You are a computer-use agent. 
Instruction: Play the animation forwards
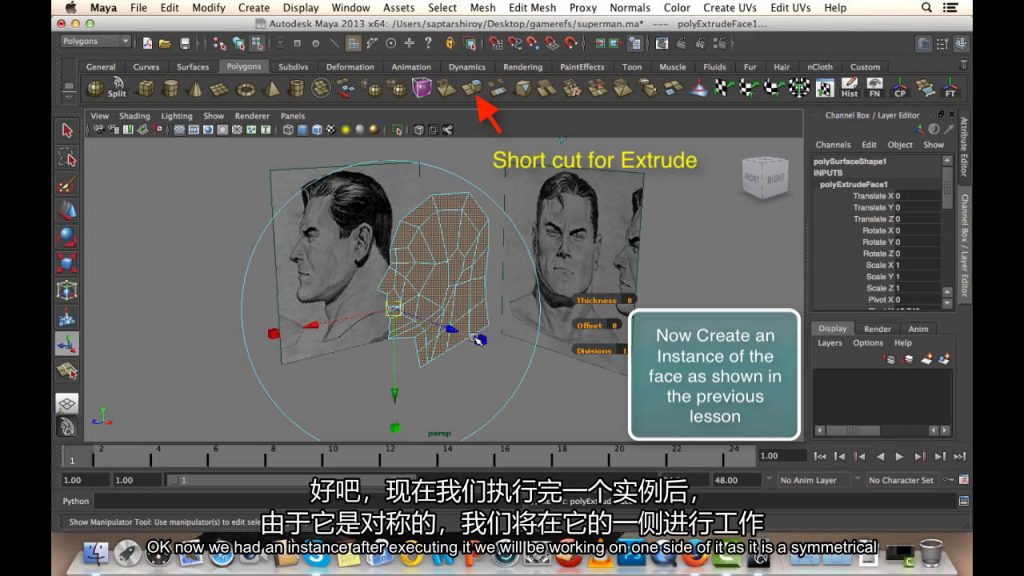tap(899, 456)
